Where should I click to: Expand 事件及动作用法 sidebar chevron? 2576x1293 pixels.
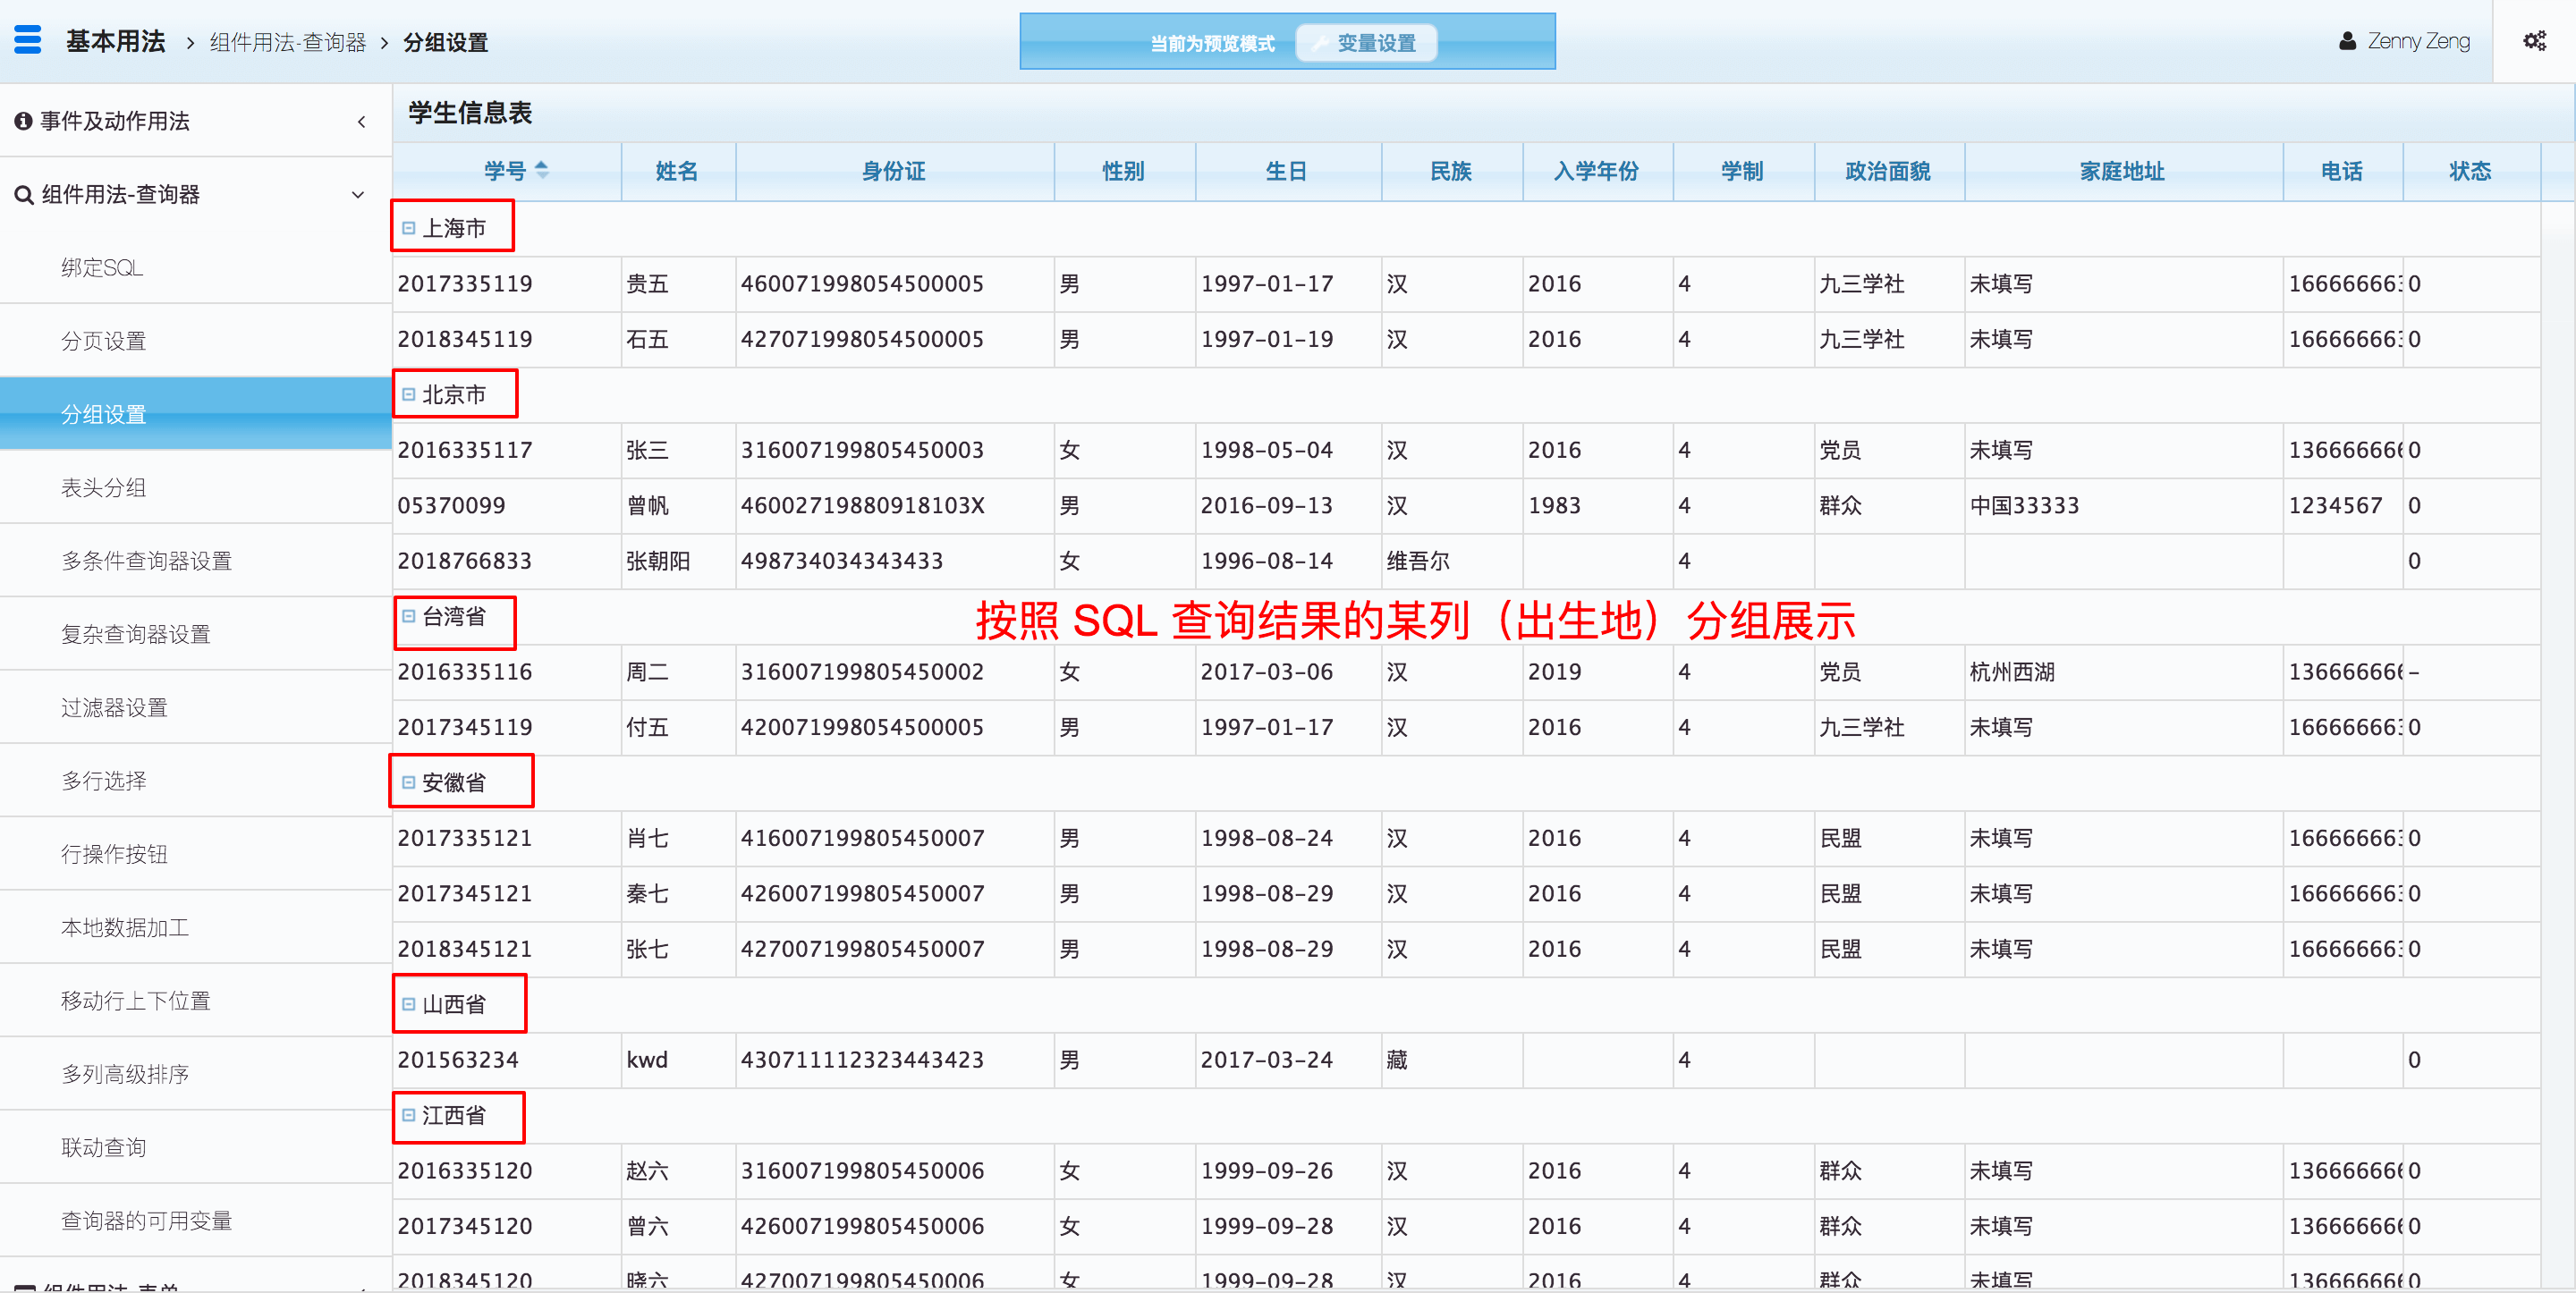[x=361, y=122]
